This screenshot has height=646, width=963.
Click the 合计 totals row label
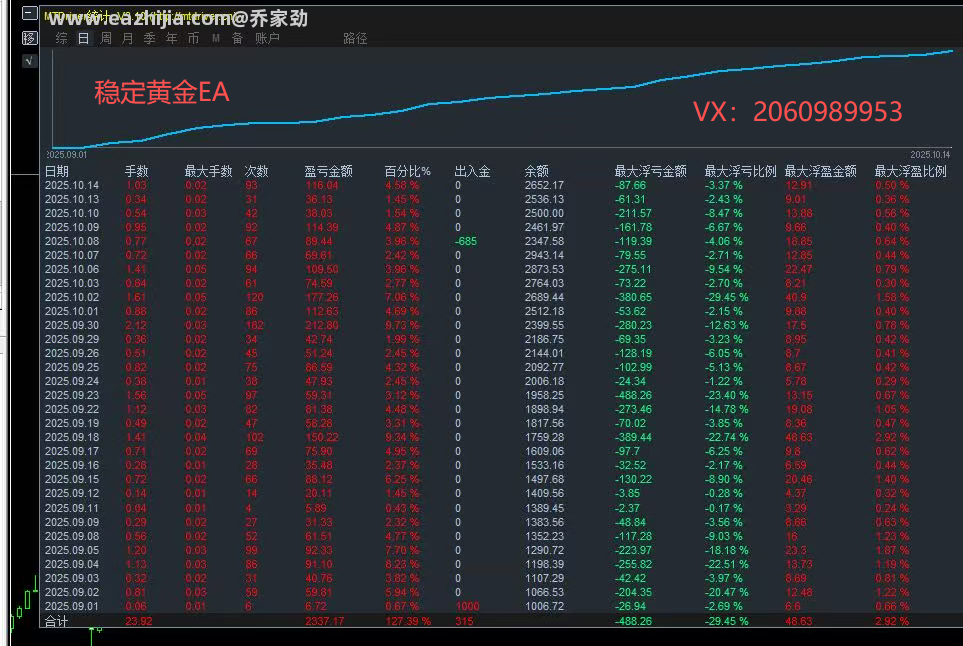point(57,621)
